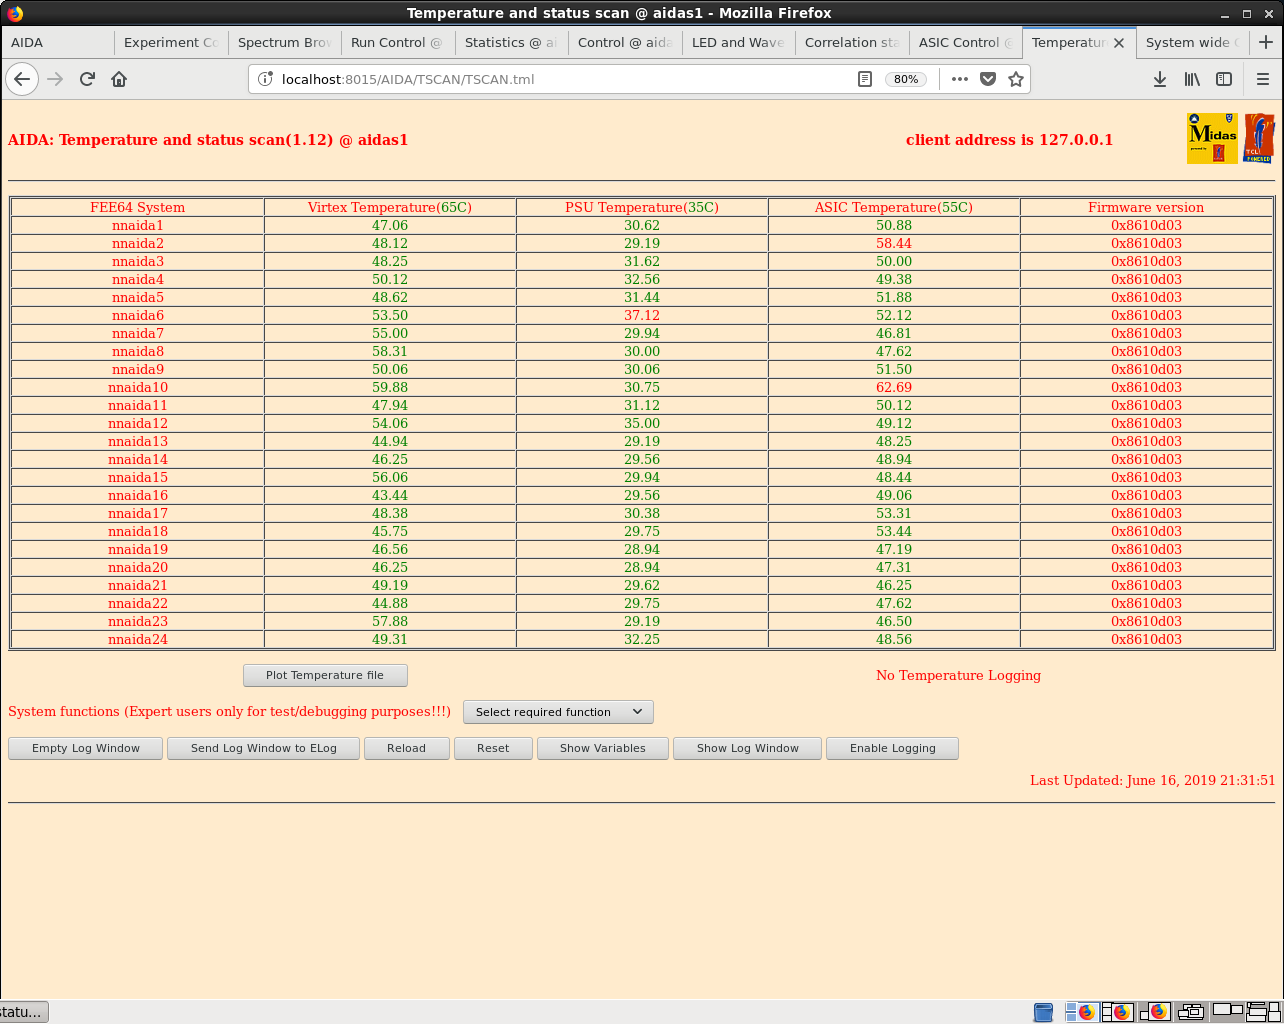The image size is (1284, 1024).
Task: Click the 'Firmware version' column header
Action: click(1146, 207)
